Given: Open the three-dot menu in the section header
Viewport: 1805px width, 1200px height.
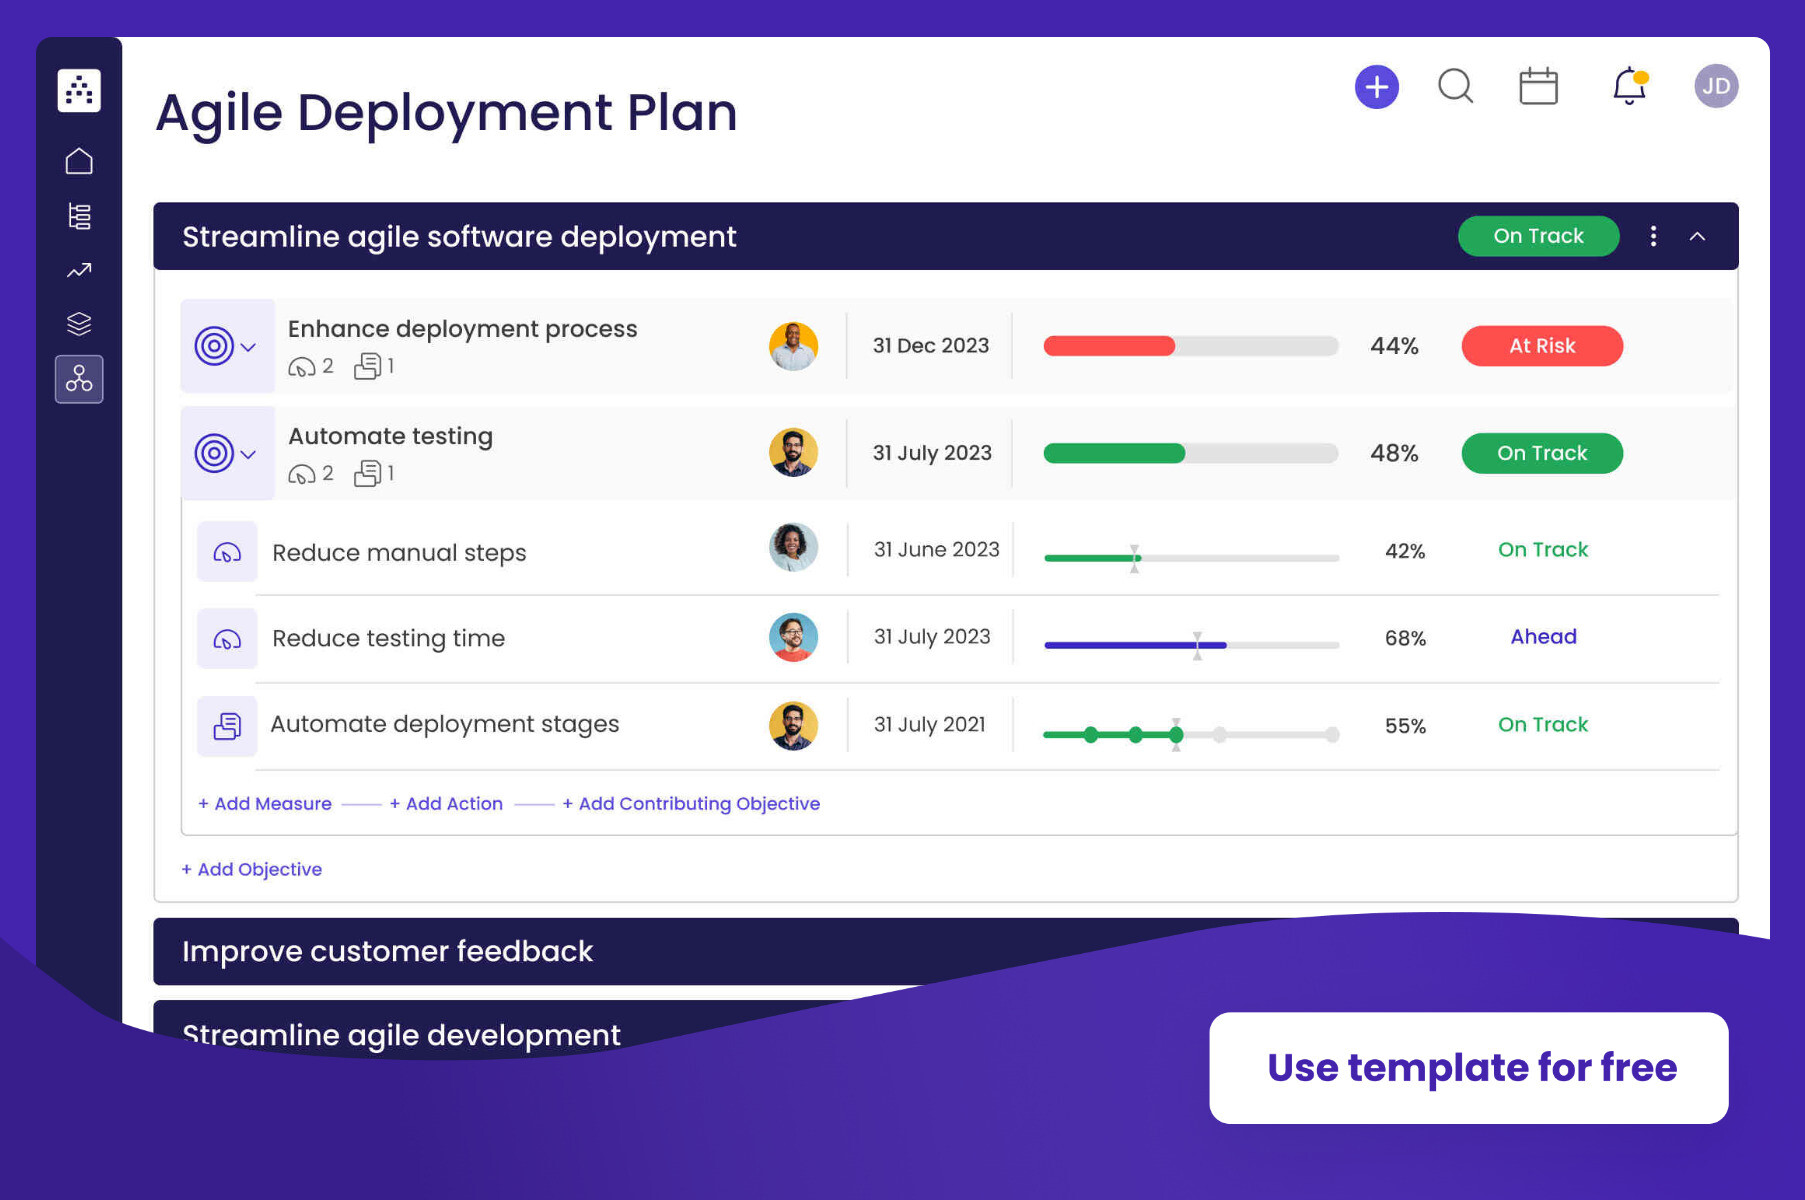Looking at the screenshot, I should click(1653, 236).
